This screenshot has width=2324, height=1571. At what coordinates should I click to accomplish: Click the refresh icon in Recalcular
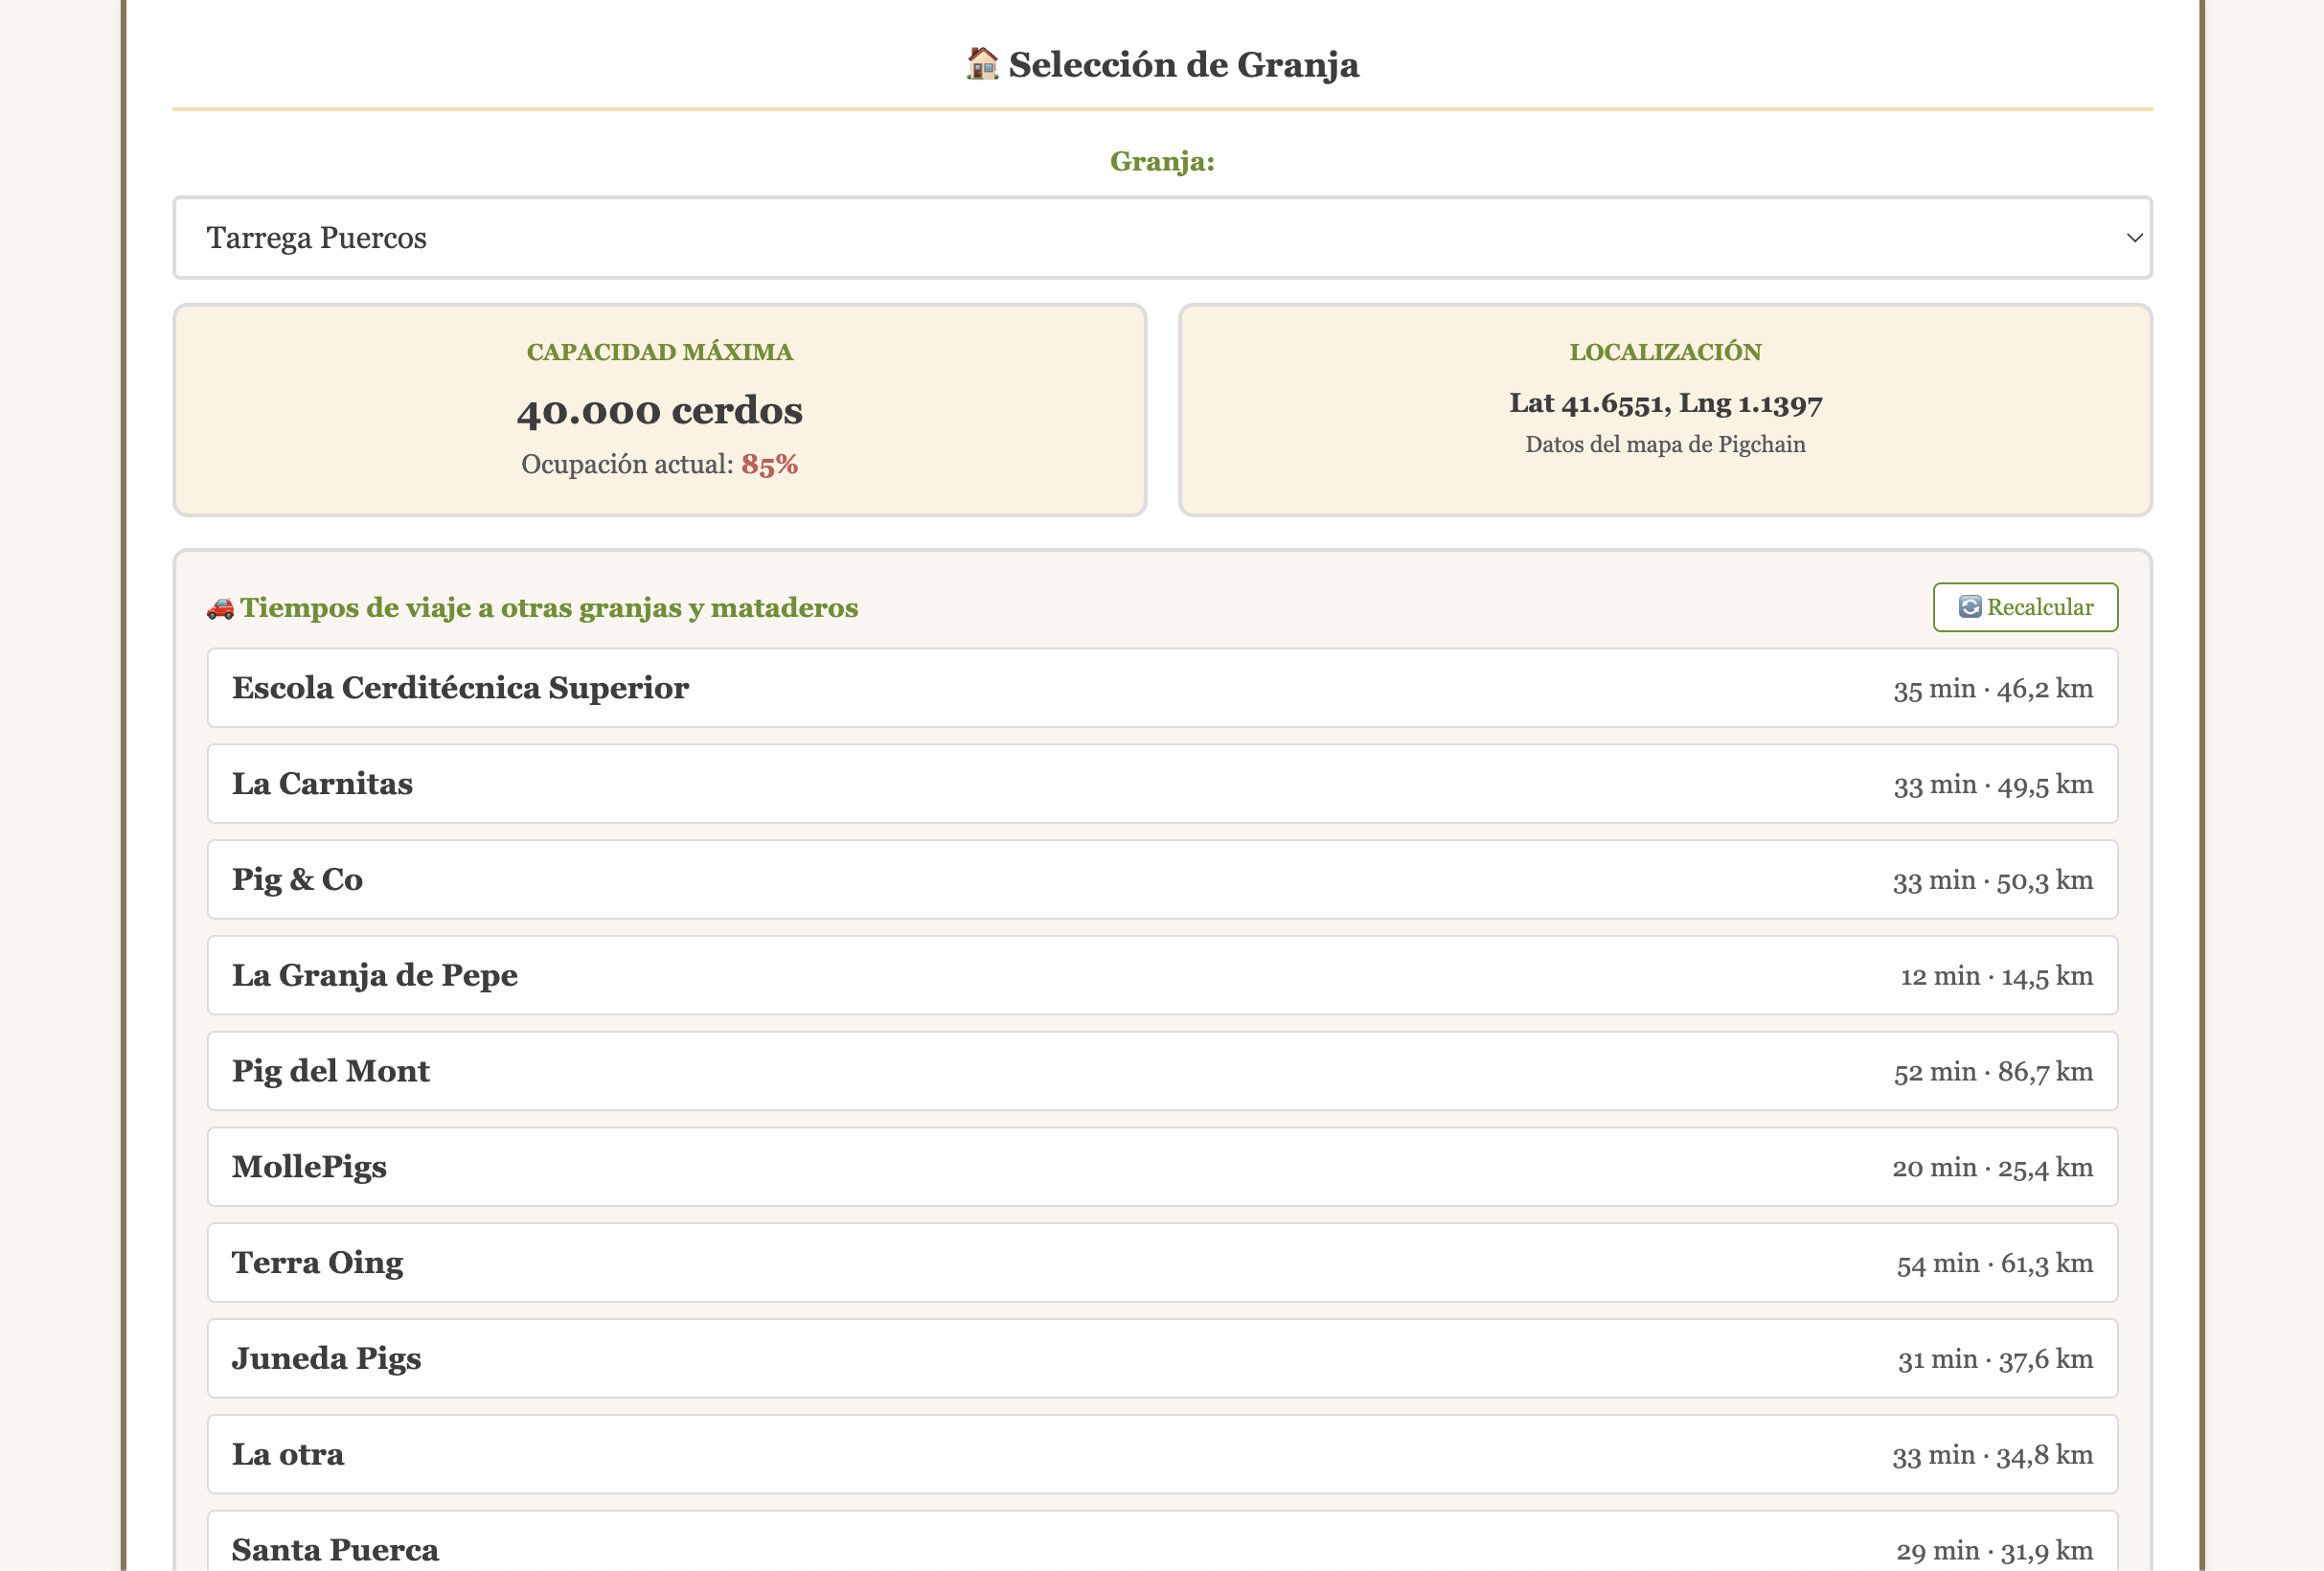(1969, 607)
